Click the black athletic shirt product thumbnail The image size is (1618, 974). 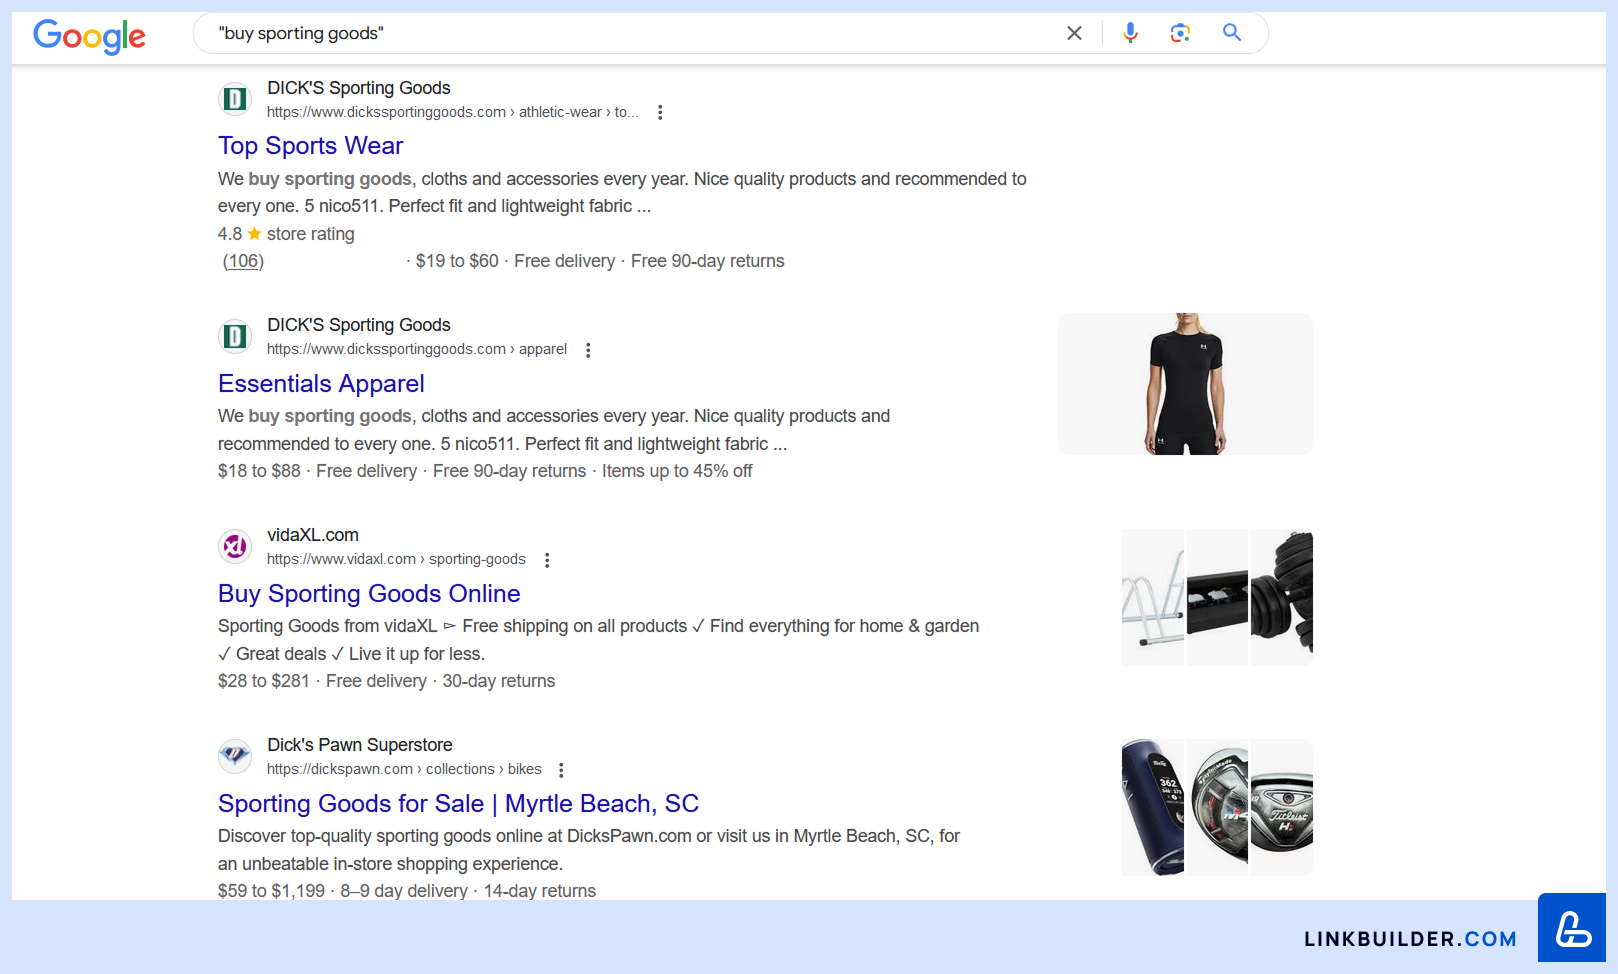coord(1185,384)
